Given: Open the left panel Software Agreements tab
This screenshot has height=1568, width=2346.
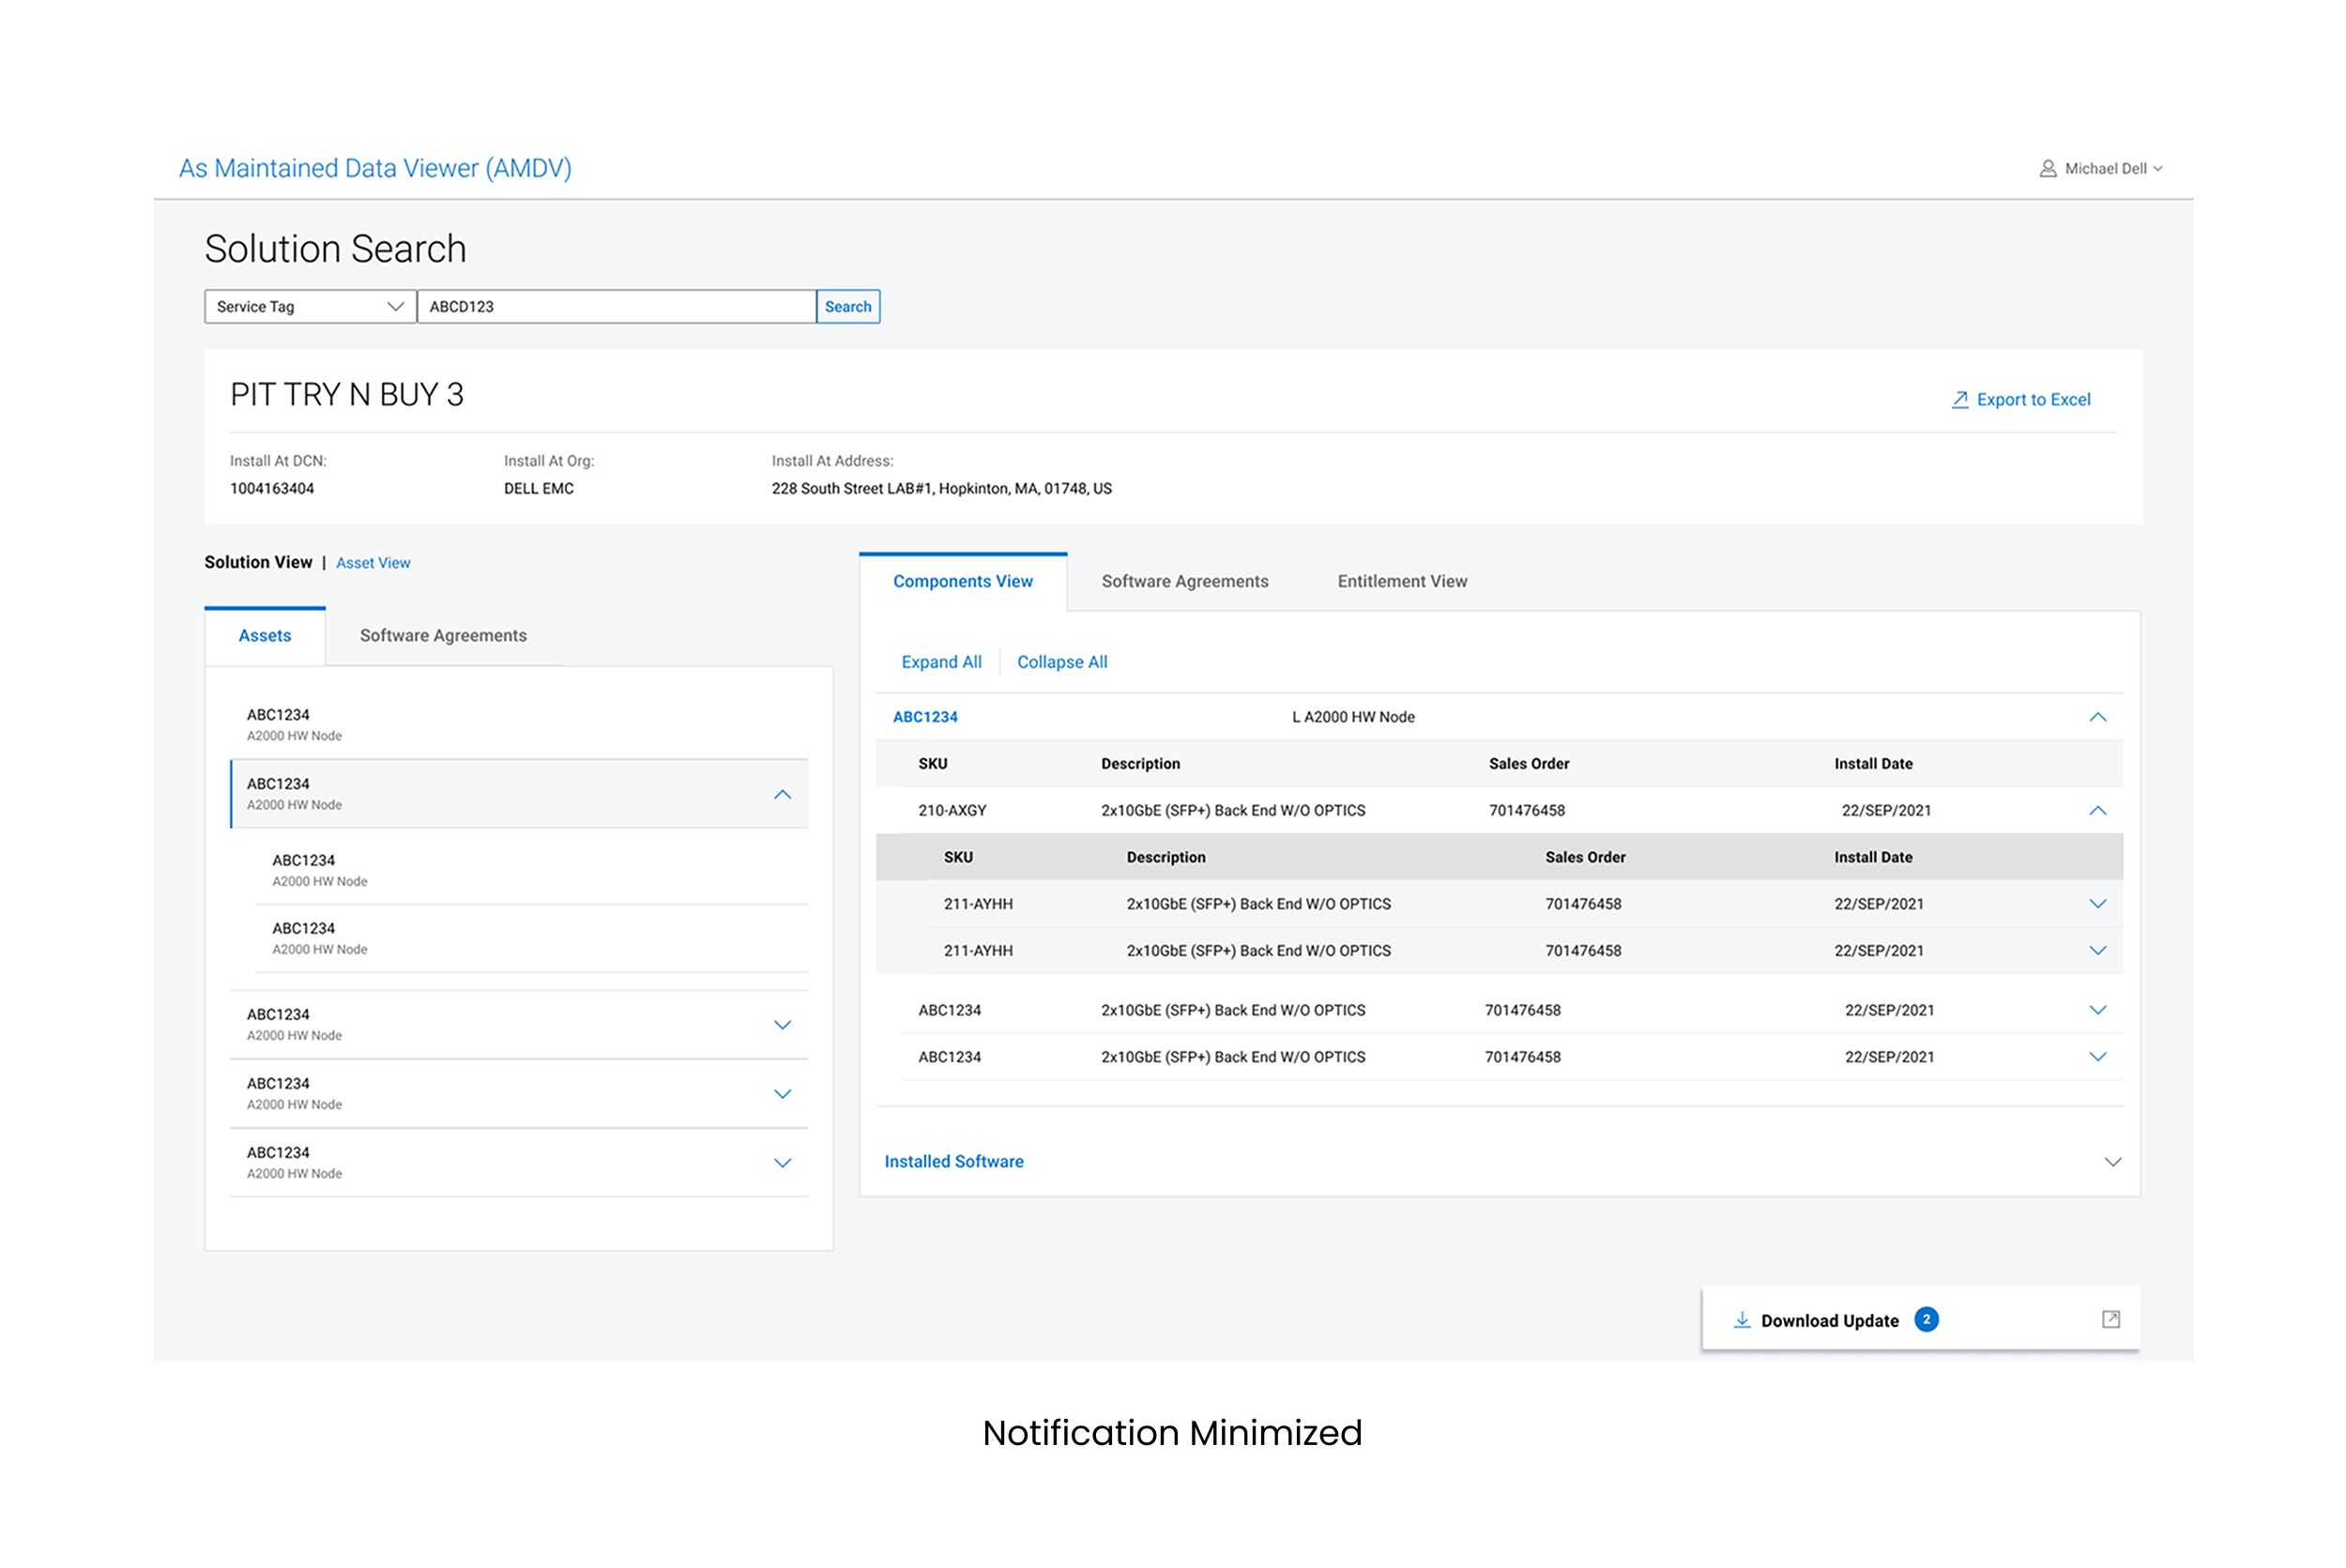Looking at the screenshot, I should point(443,636).
